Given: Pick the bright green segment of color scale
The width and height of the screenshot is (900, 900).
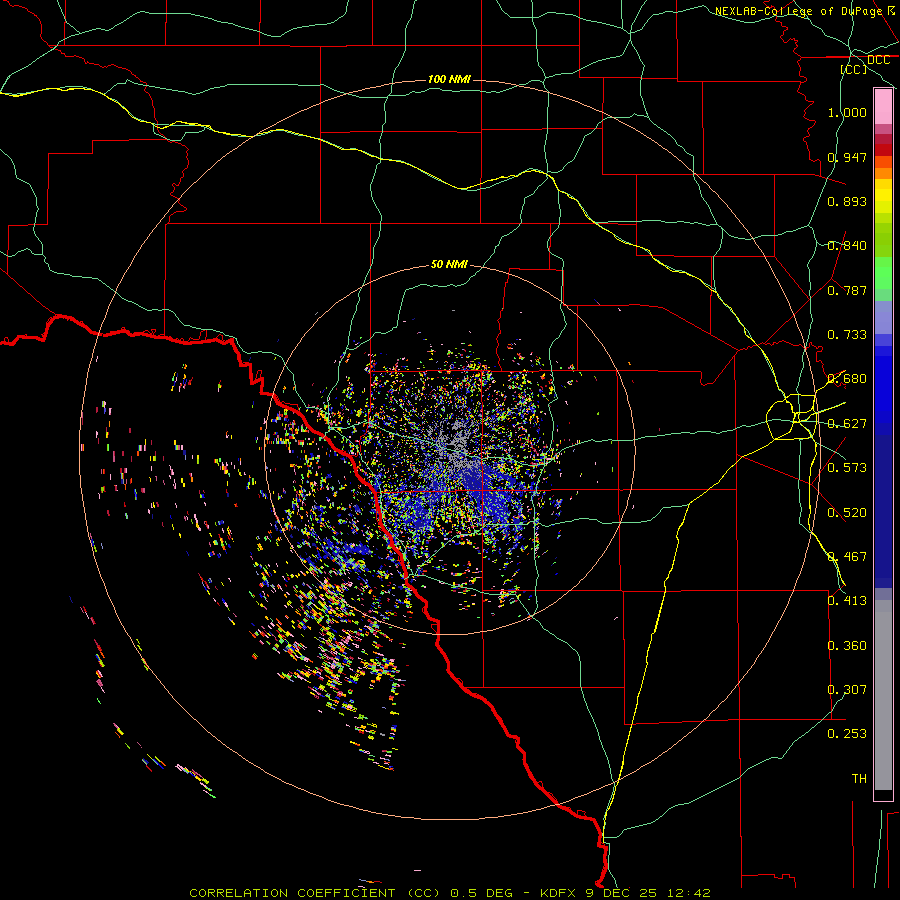Looking at the screenshot, I should click(883, 271).
